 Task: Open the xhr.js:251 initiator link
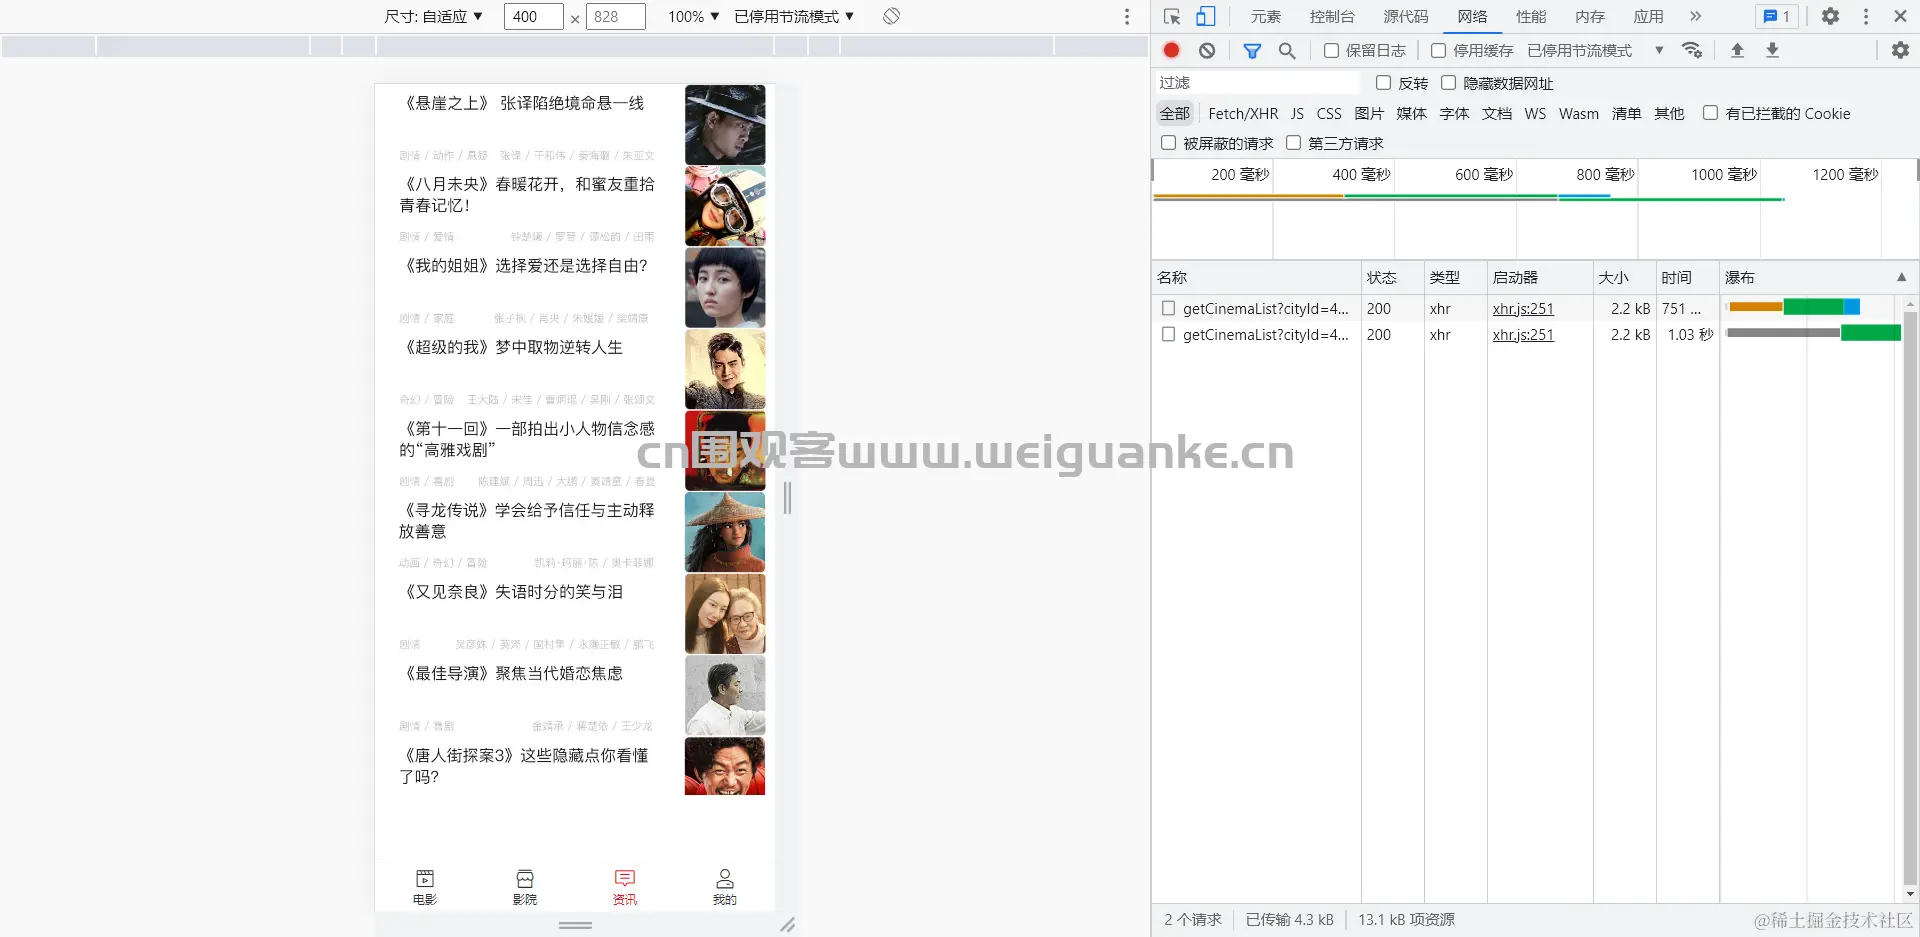click(1522, 308)
